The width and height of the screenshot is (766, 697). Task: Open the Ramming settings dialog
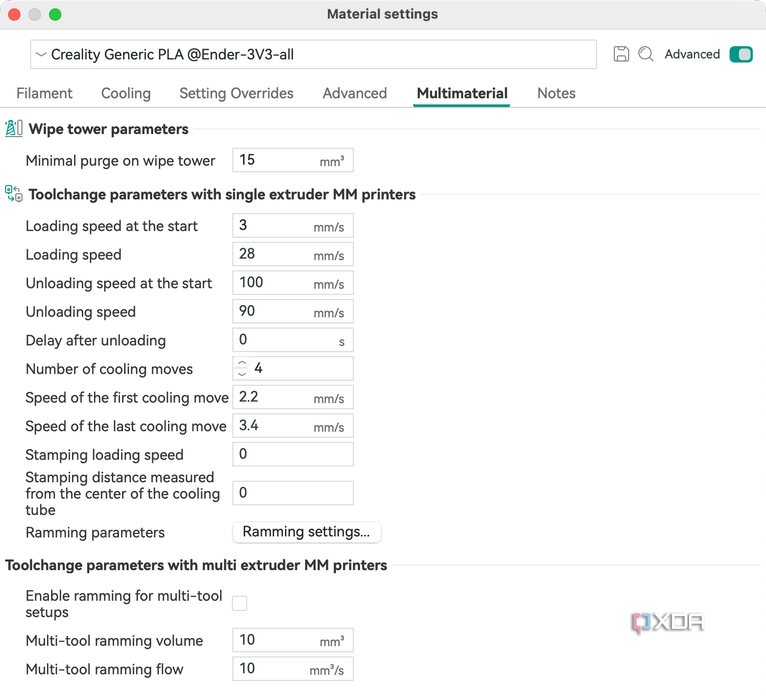click(306, 531)
